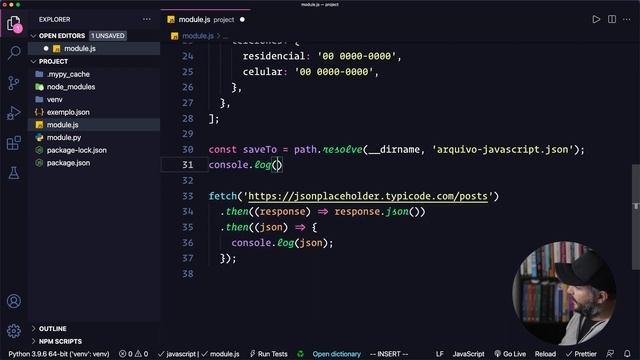
Task: Click Run Tests in status bar
Action: 269,354
